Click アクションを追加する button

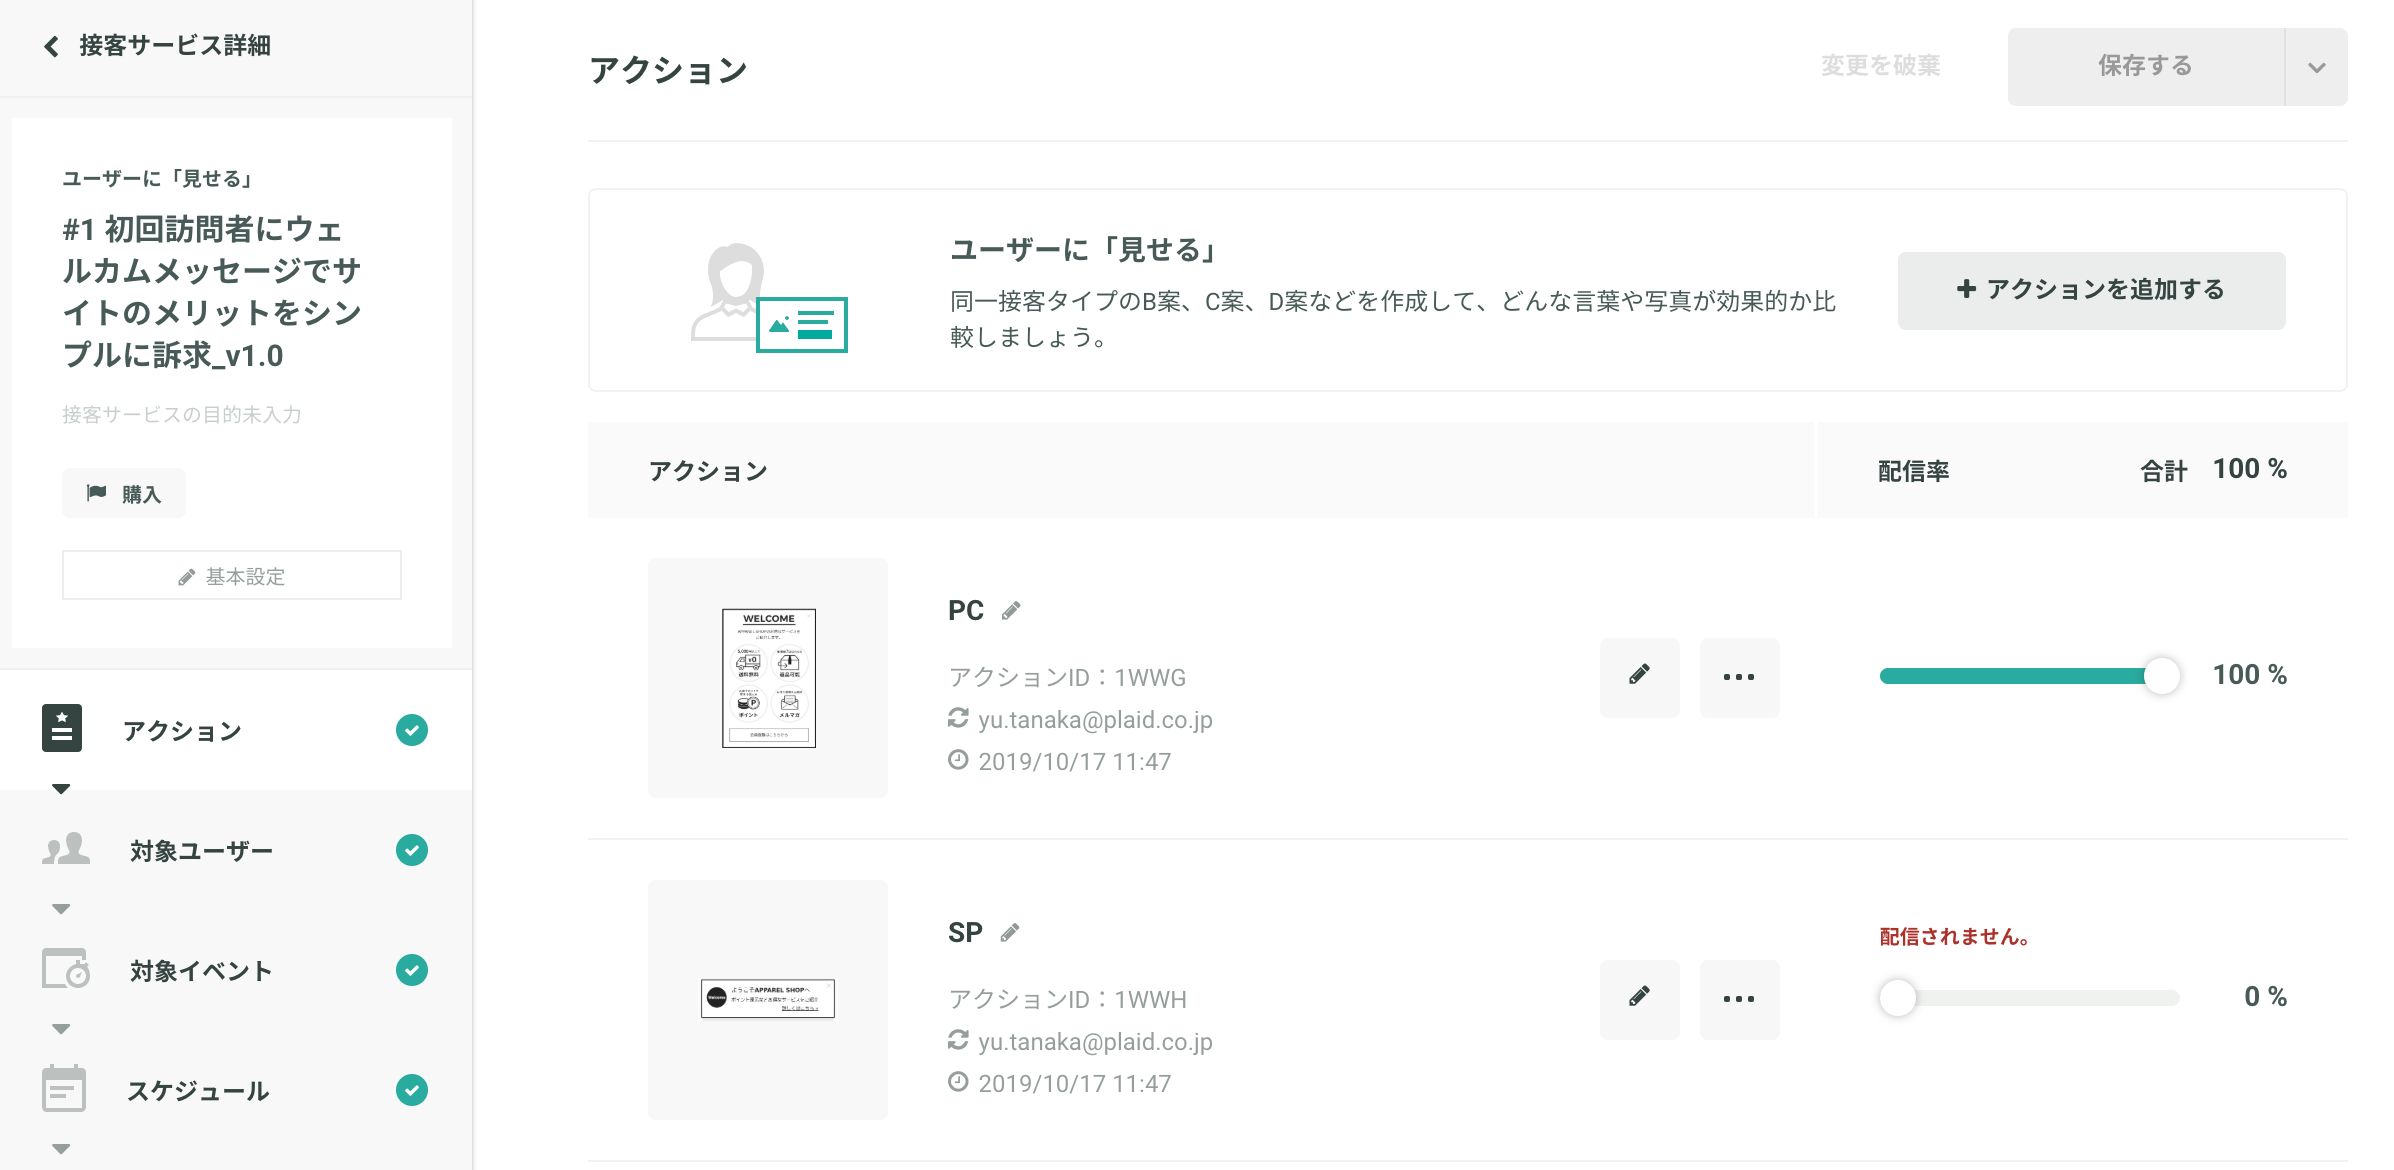[x=2091, y=290]
